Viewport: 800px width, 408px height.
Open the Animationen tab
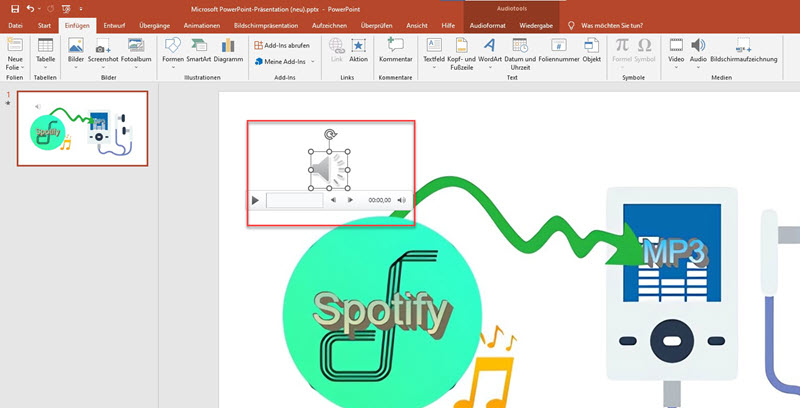coord(202,26)
